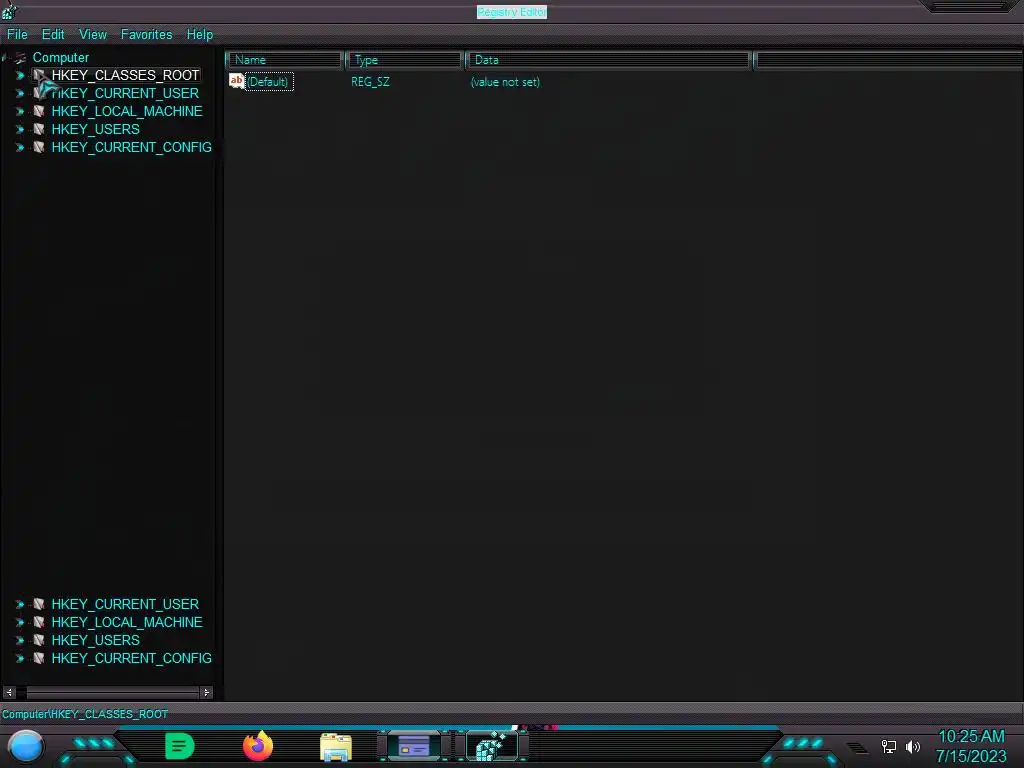Select the (Default) value entry
Viewport: 1024px width, 768px height.
pos(268,82)
